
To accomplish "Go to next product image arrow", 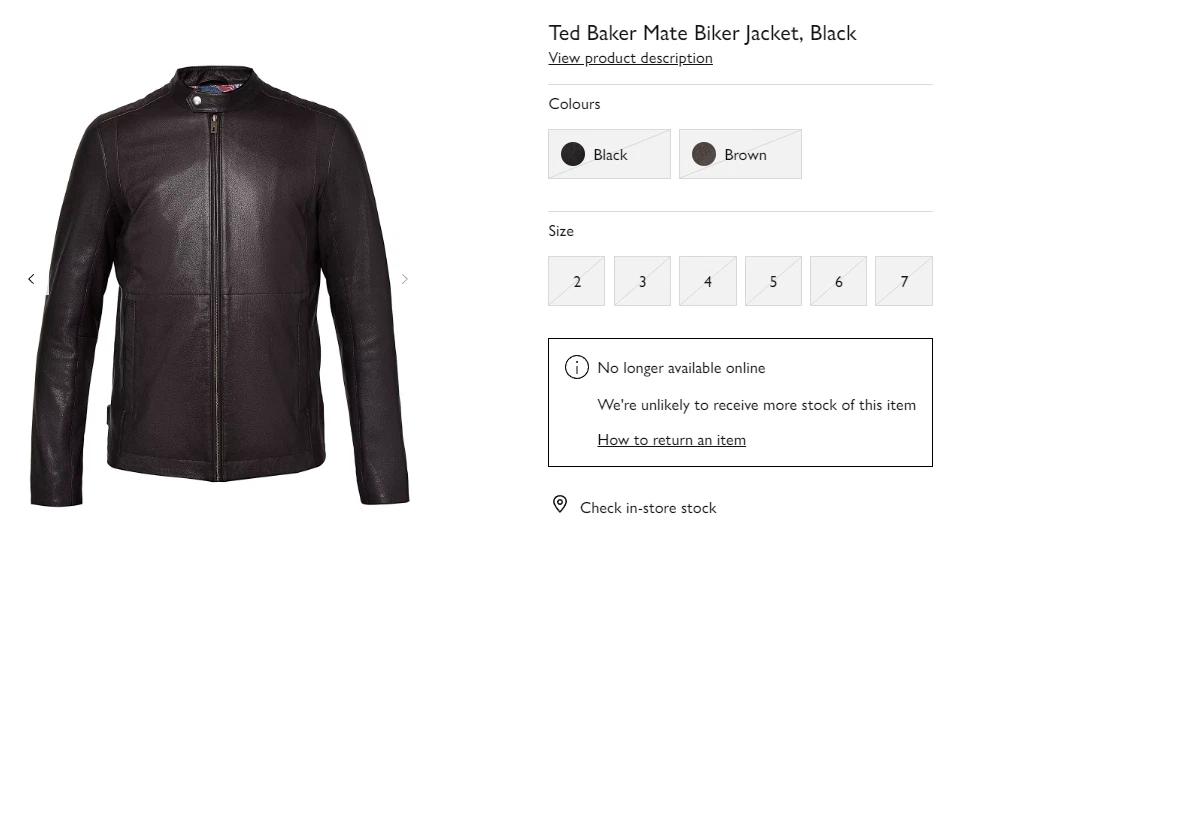I will point(405,279).
